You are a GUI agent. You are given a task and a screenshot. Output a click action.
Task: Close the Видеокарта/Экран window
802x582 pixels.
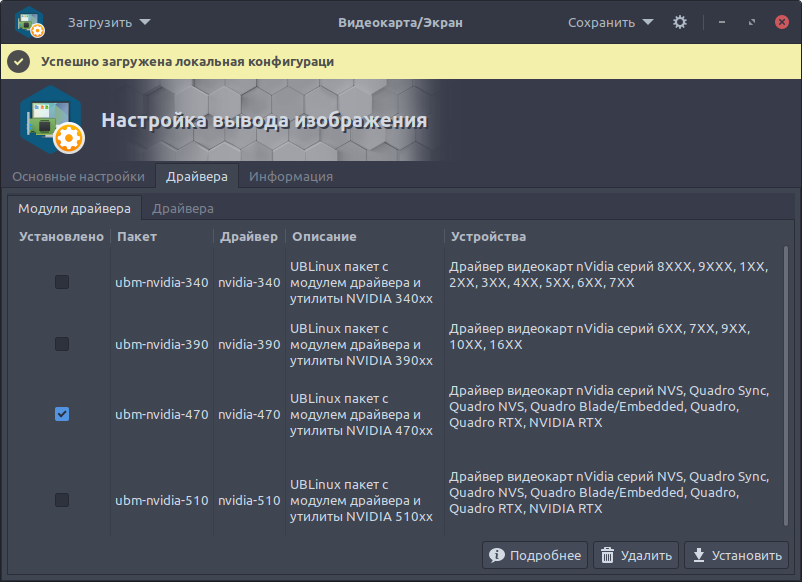click(781, 22)
